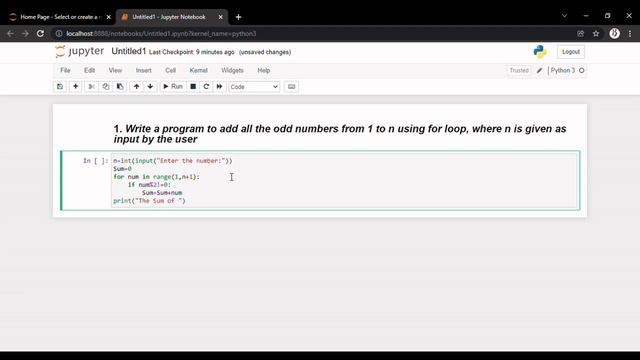Click the pencil edit mode icon
640x360 pixels.
tap(540, 71)
